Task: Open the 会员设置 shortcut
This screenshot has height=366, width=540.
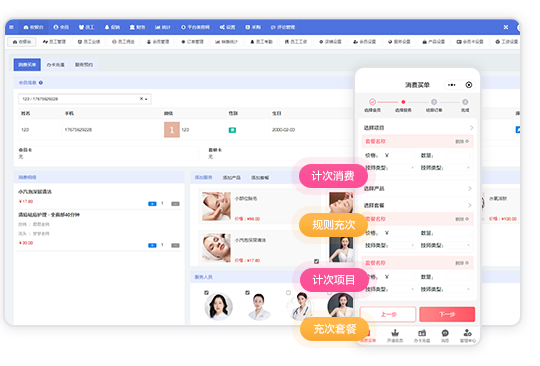Action: pyautogui.click(x=364, y=42)
